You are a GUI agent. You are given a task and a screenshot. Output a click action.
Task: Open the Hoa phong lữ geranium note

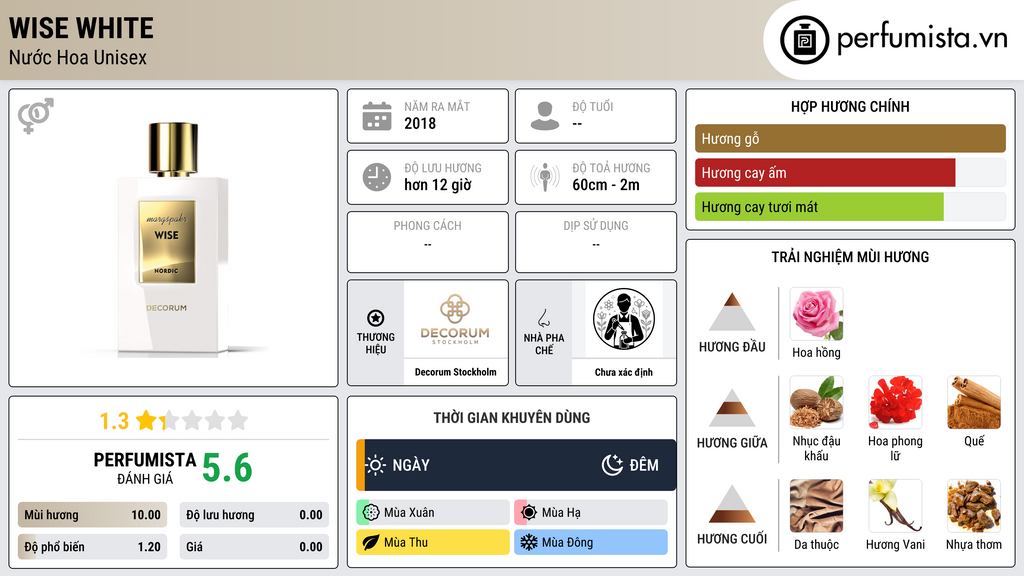click(x=895, y=403)
